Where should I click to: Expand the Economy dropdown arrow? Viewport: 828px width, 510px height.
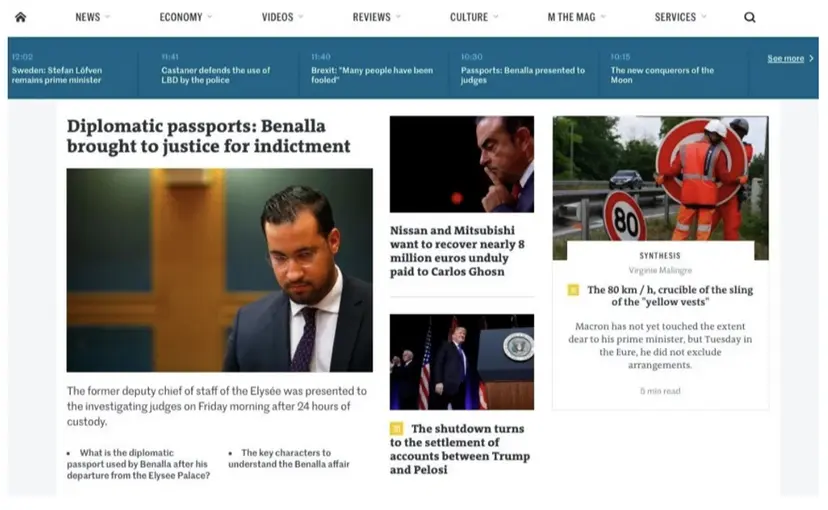coord(210,17)
